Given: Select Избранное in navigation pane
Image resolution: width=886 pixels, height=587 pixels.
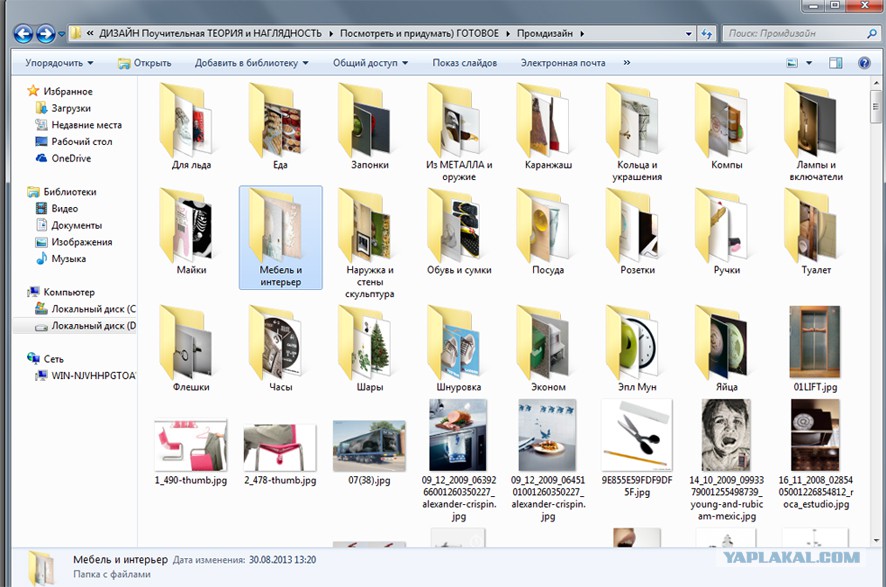Looking at the screenshot, I should tap(60, 91).
